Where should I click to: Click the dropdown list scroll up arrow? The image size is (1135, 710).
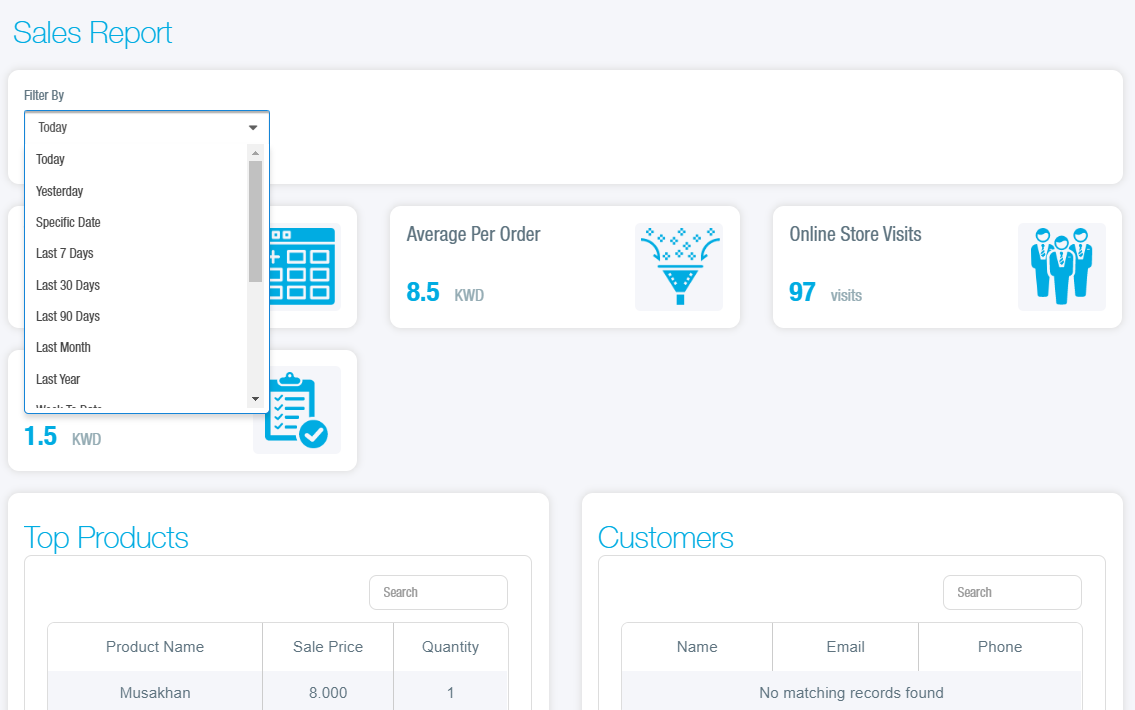[x=255, y=153]
